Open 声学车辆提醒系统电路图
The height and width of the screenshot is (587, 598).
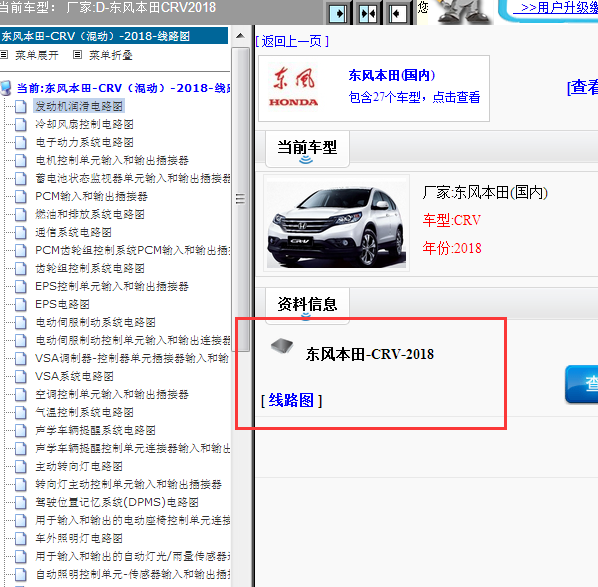pos(95,430)
